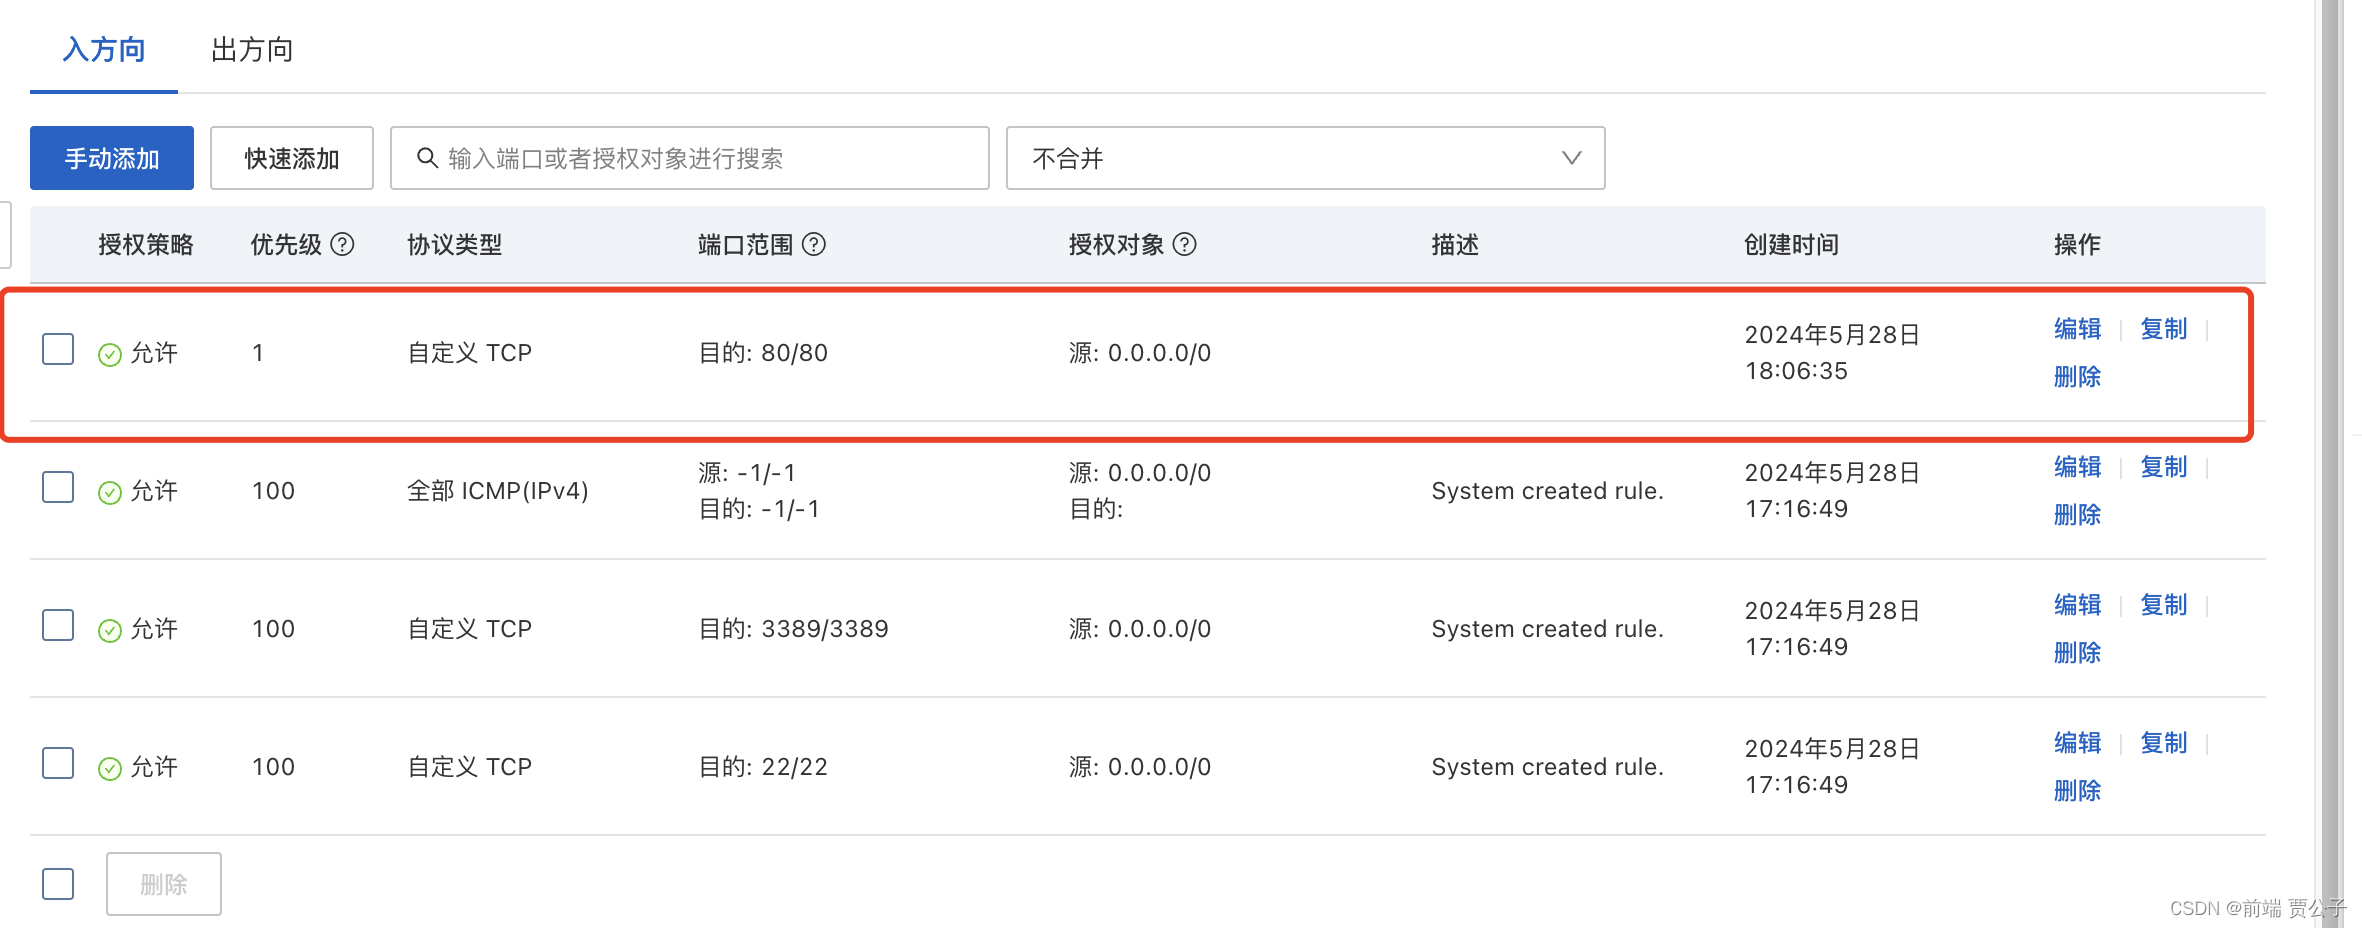Click green allow icon in 22/22 row
Screen dimensions: 2362x928
point(110,768)
